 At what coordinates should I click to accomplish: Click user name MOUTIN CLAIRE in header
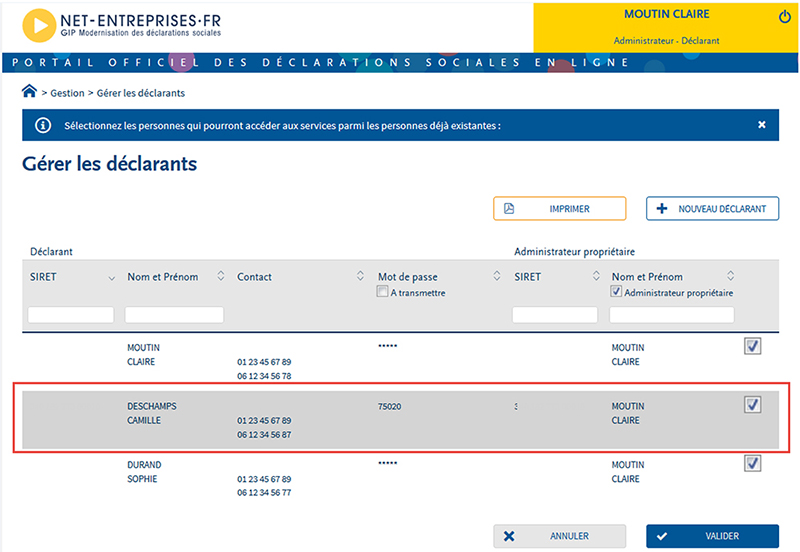point(666,14)
